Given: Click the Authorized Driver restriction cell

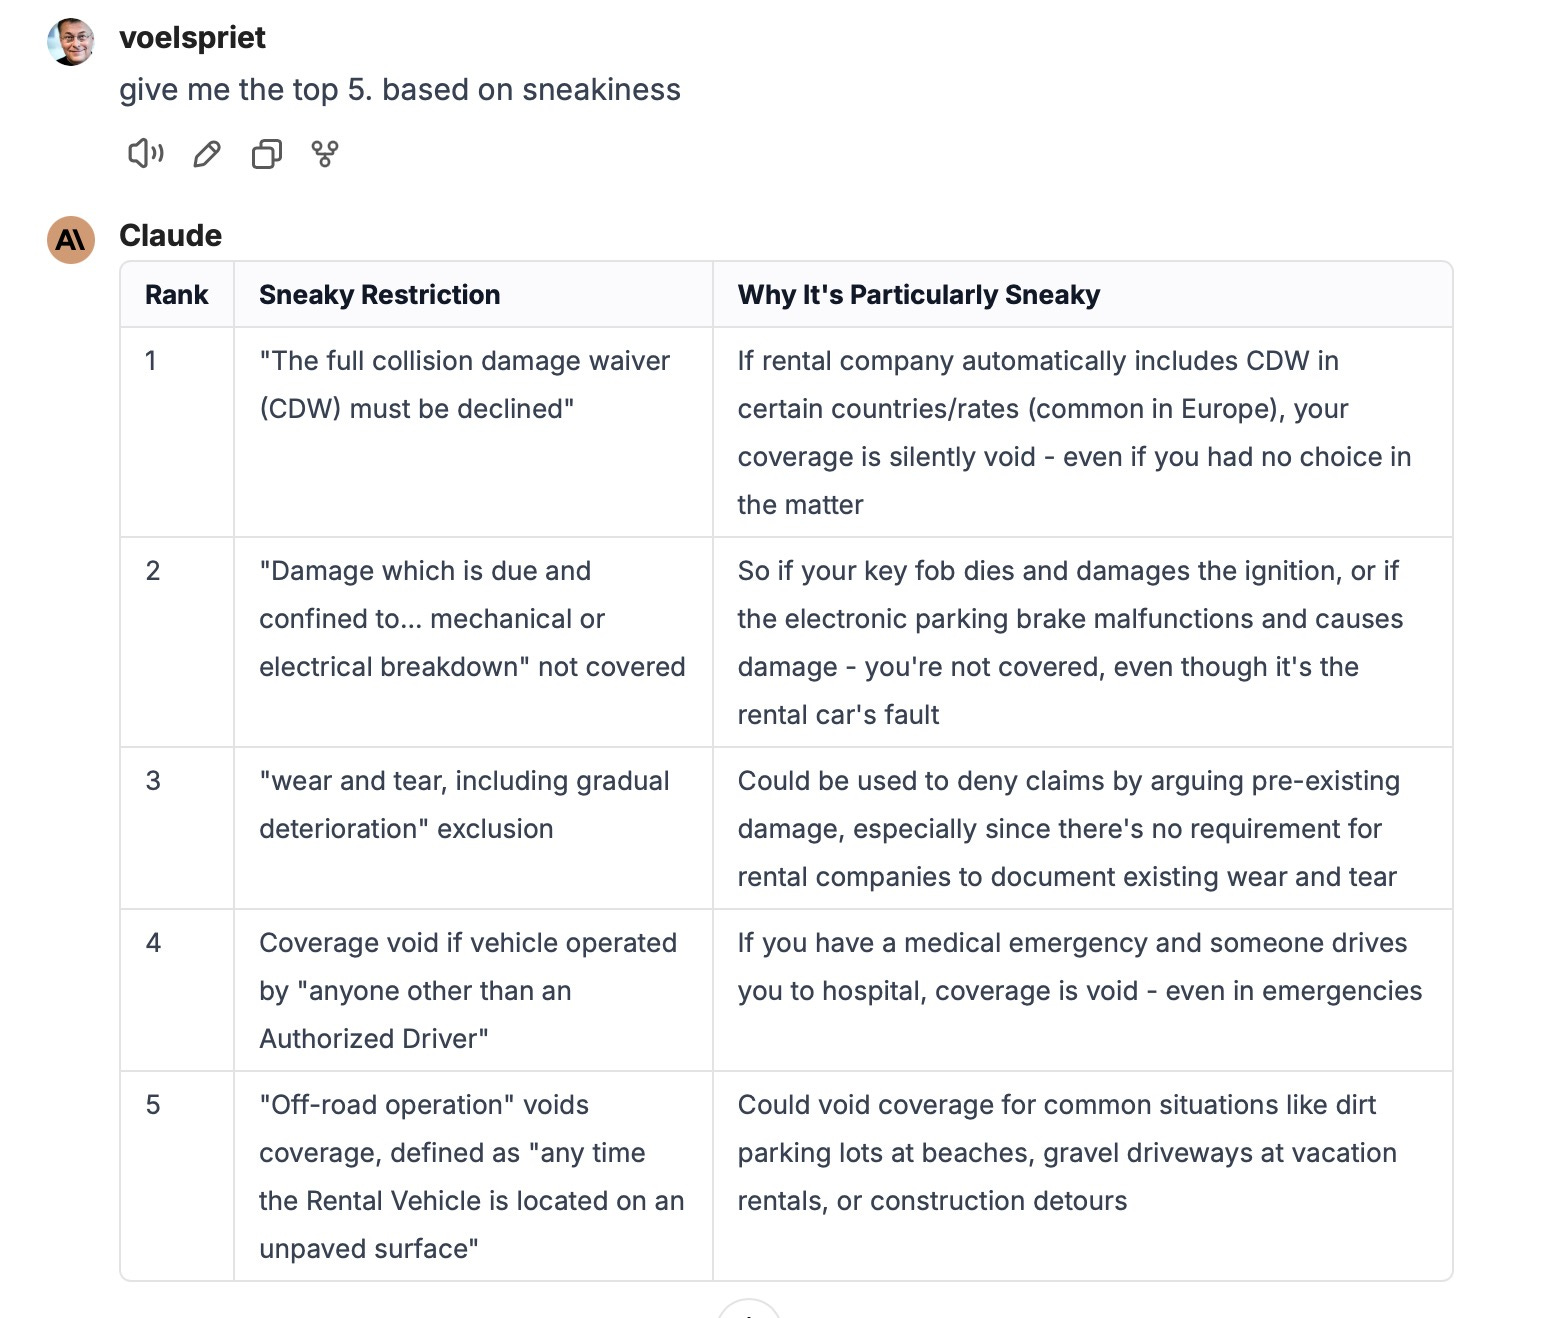Looking at the screenshot, I should pos(473,990).
